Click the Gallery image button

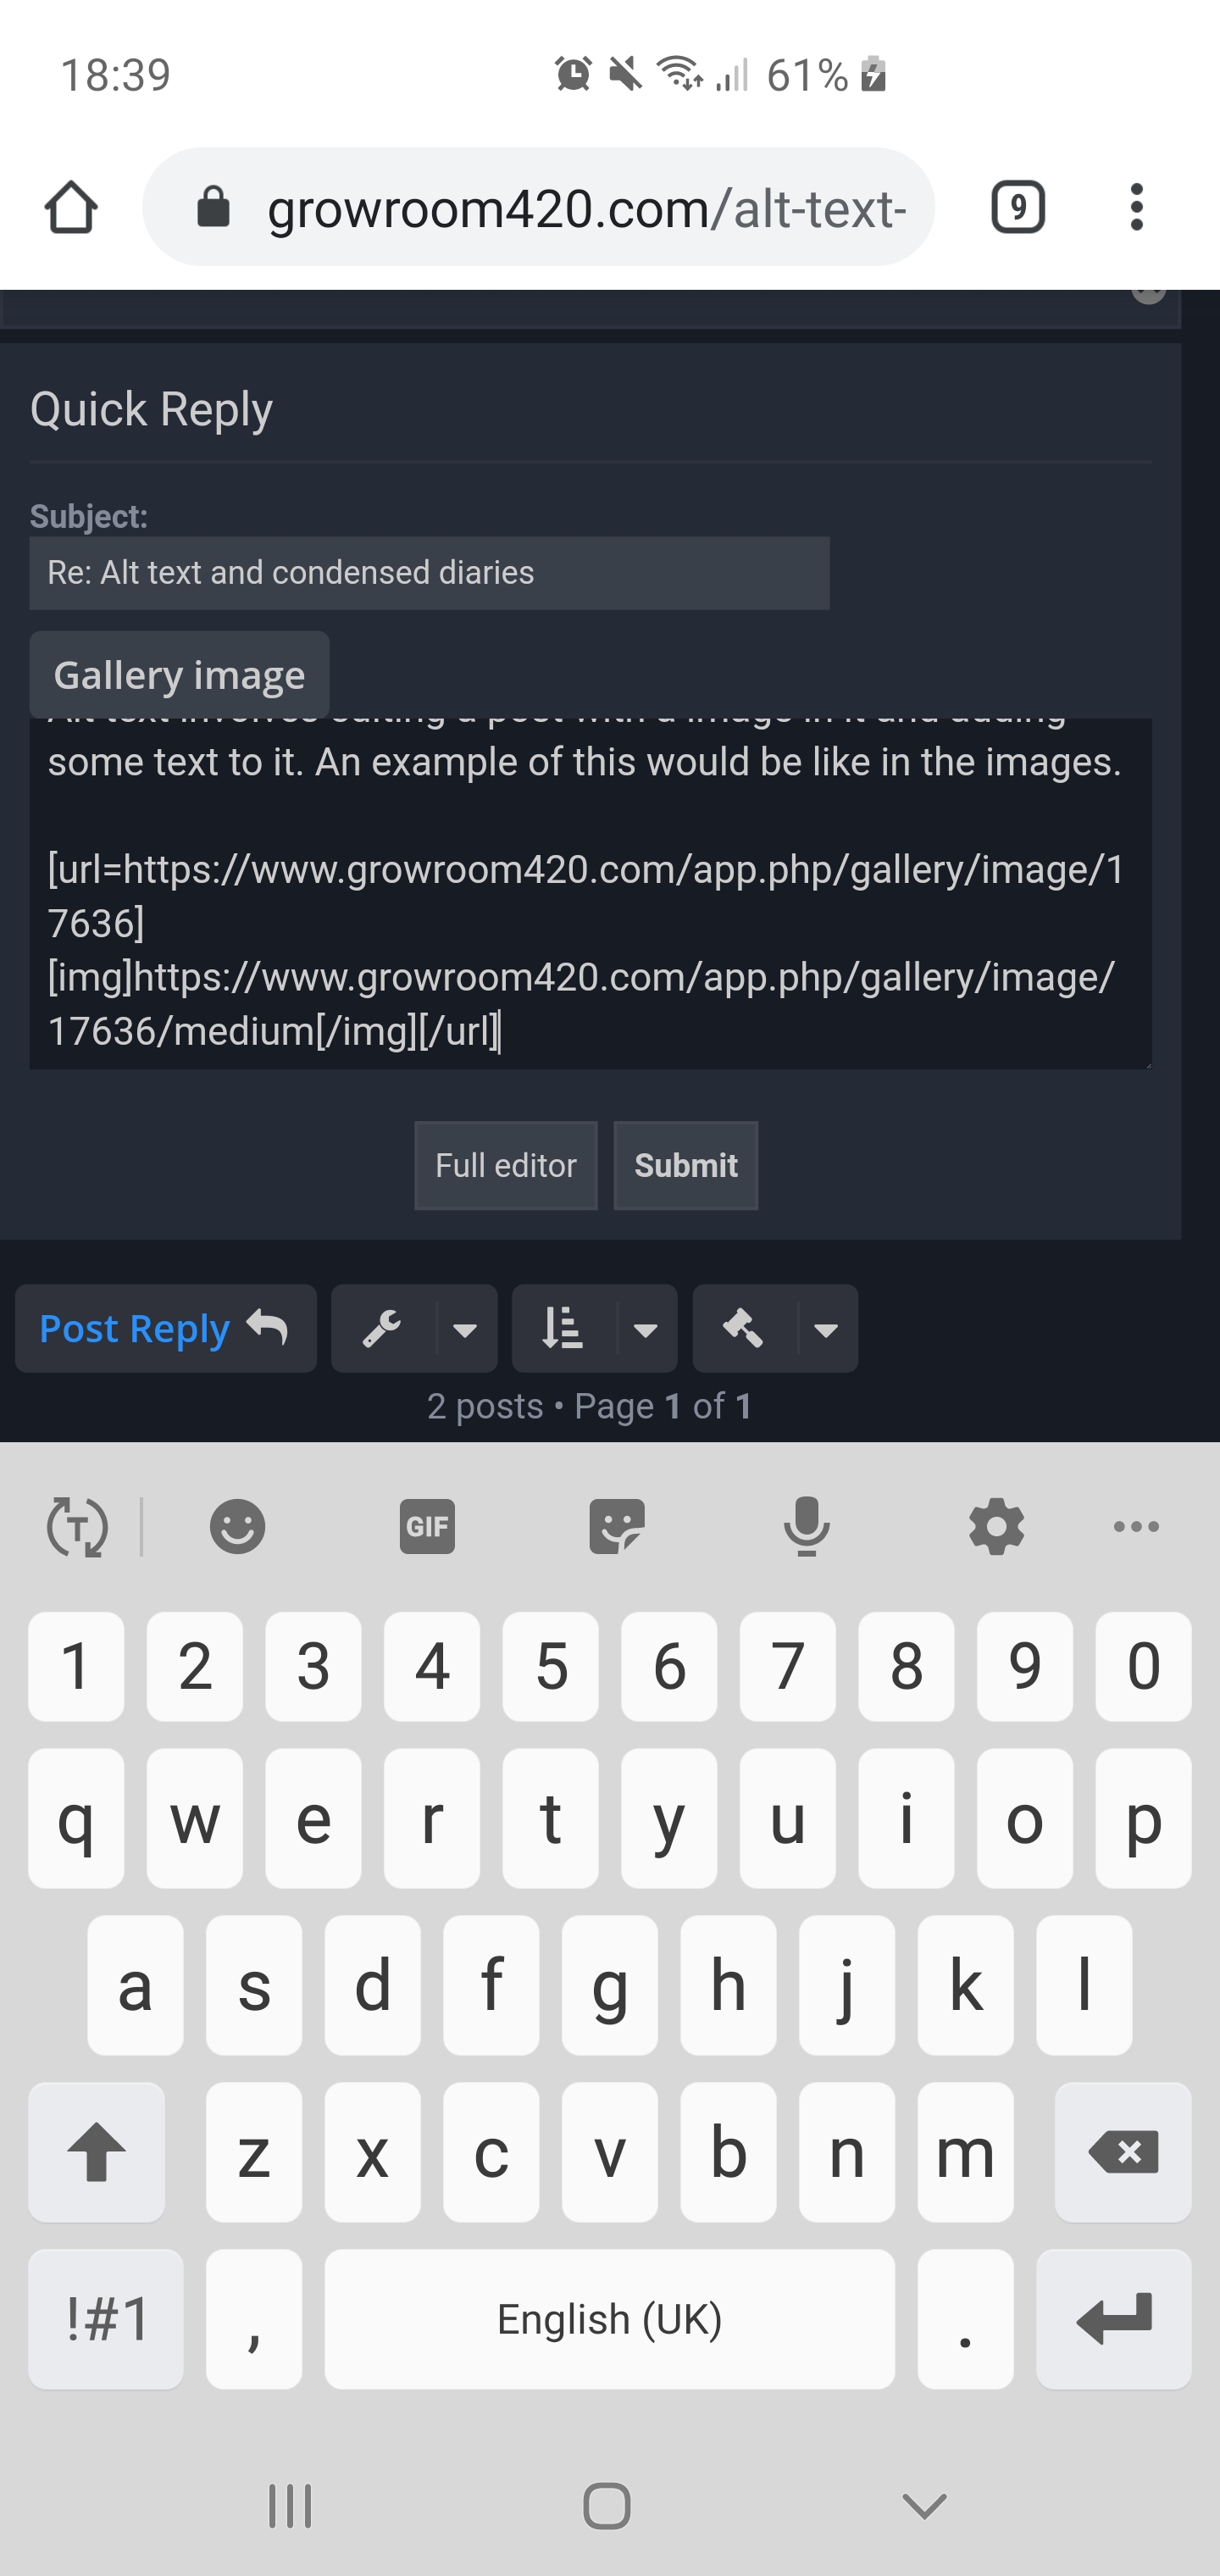pos(179,675)
